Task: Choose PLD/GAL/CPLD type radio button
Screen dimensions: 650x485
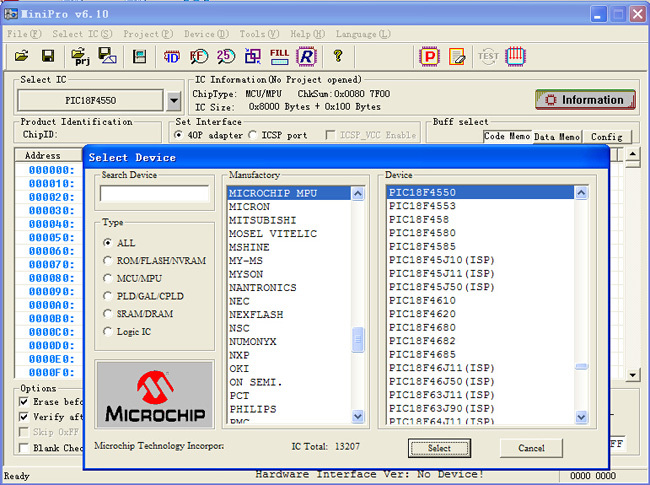Action: [x=107, y=296]
